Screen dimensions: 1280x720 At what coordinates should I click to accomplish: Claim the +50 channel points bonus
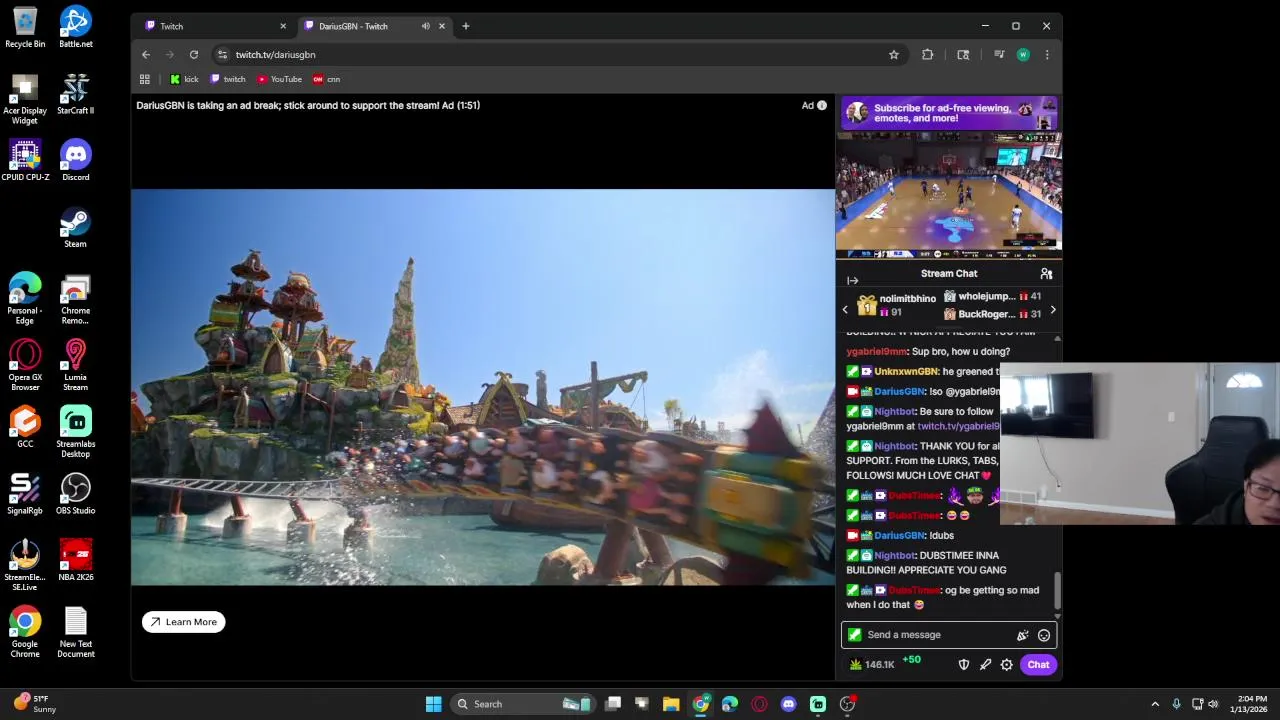911,660
